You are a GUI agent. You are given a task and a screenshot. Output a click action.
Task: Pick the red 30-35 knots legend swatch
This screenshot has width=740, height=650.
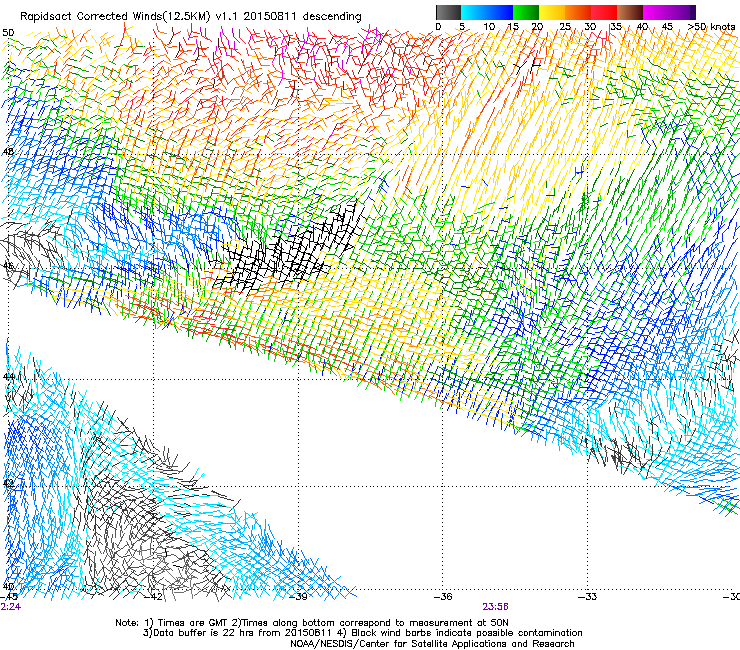[604, 12]
